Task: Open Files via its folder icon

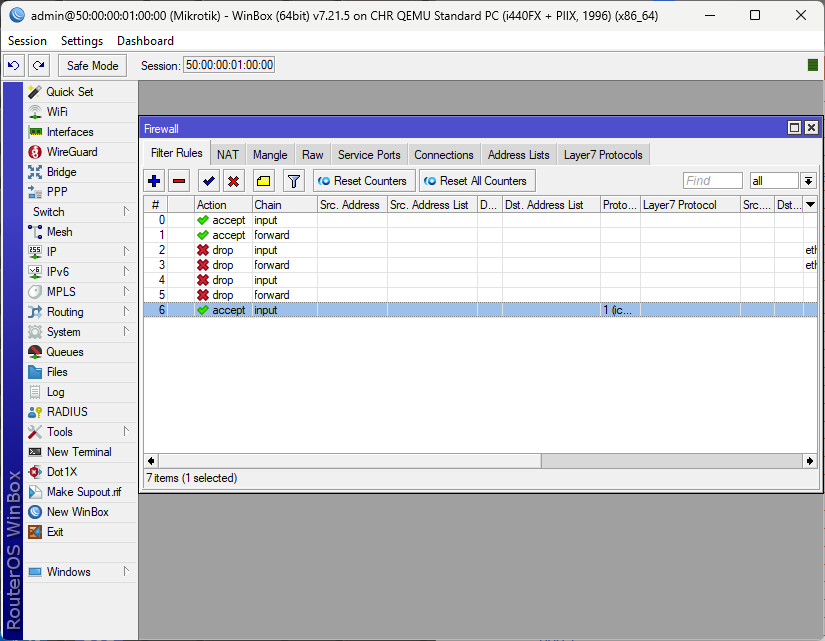Action: pos(35,372)
